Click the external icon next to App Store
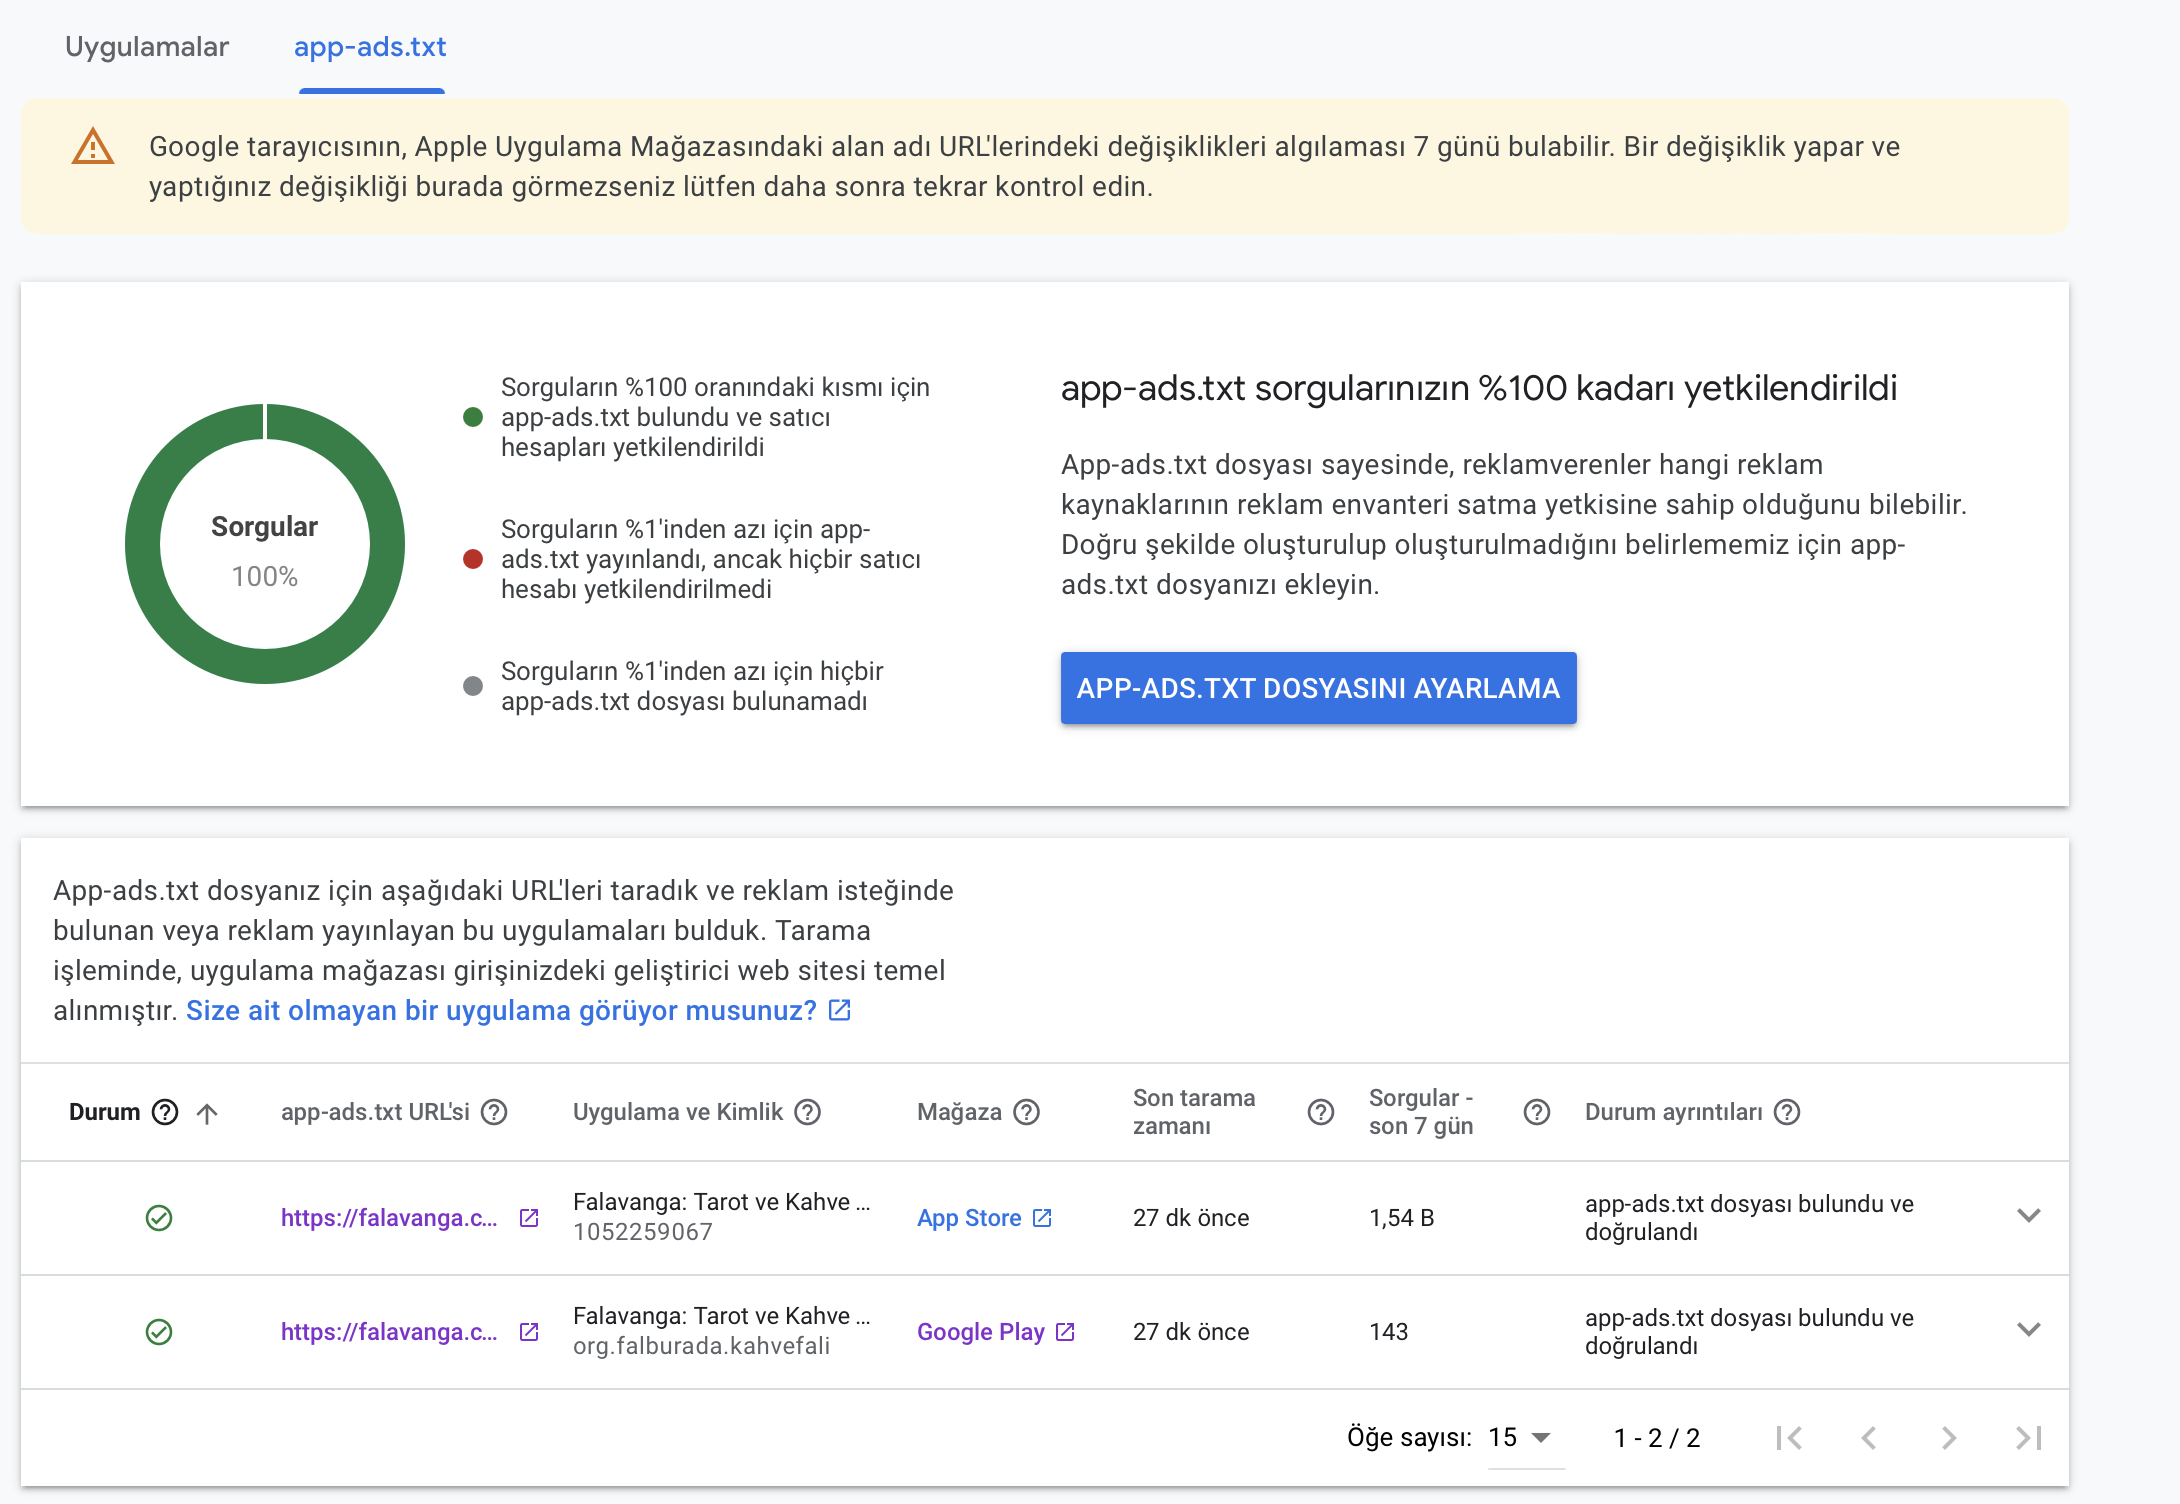2180x1504 pixels. tap(1042, 1218)
